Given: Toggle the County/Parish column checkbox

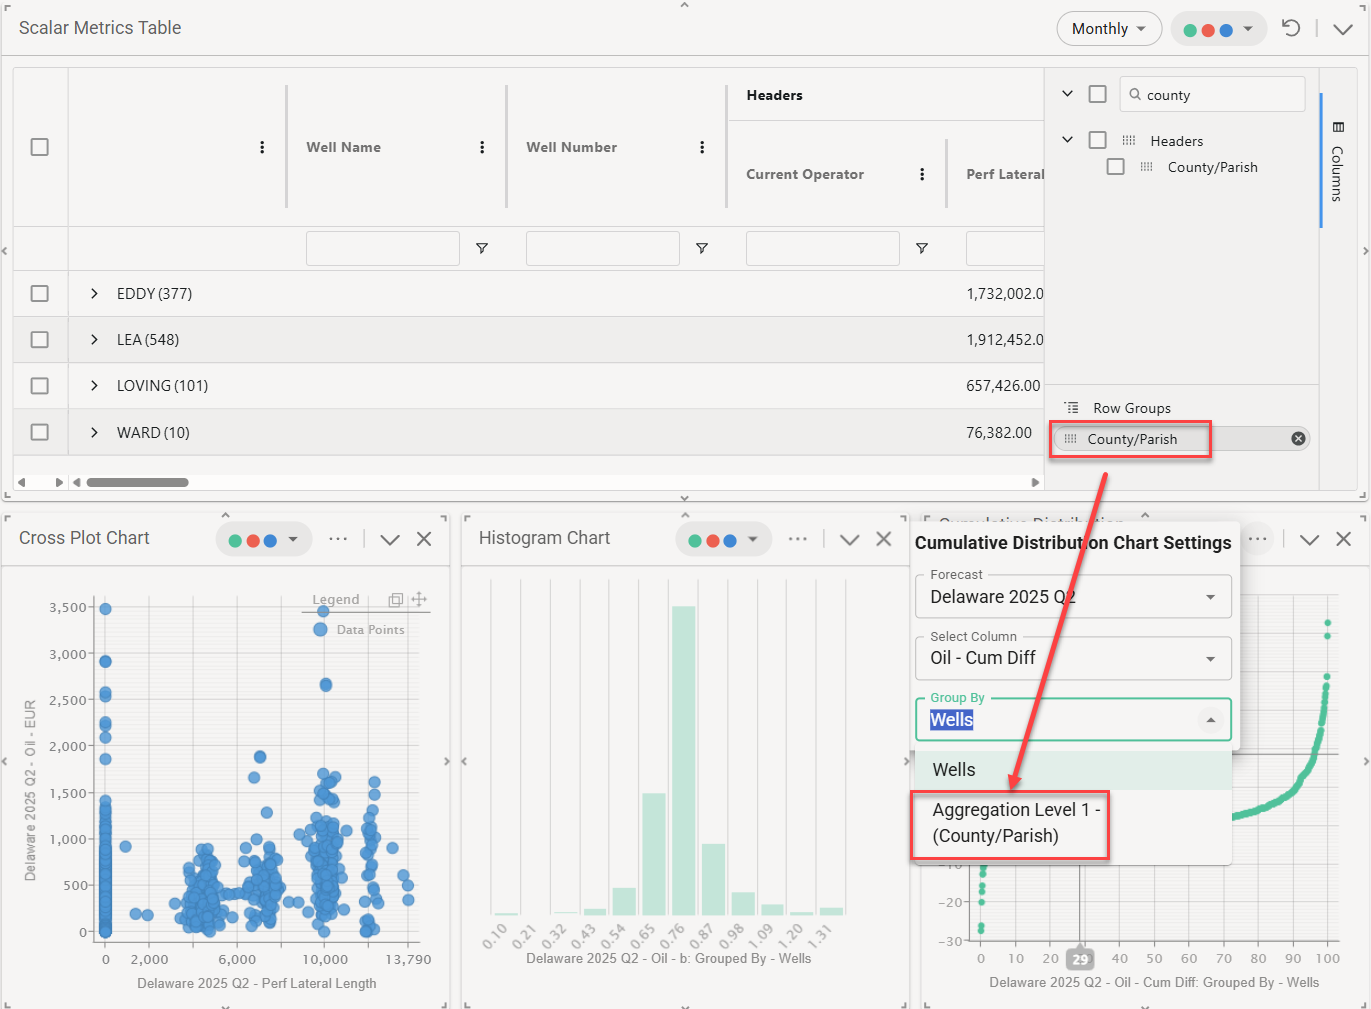Looking at the screenshot, I should 1116,167.
